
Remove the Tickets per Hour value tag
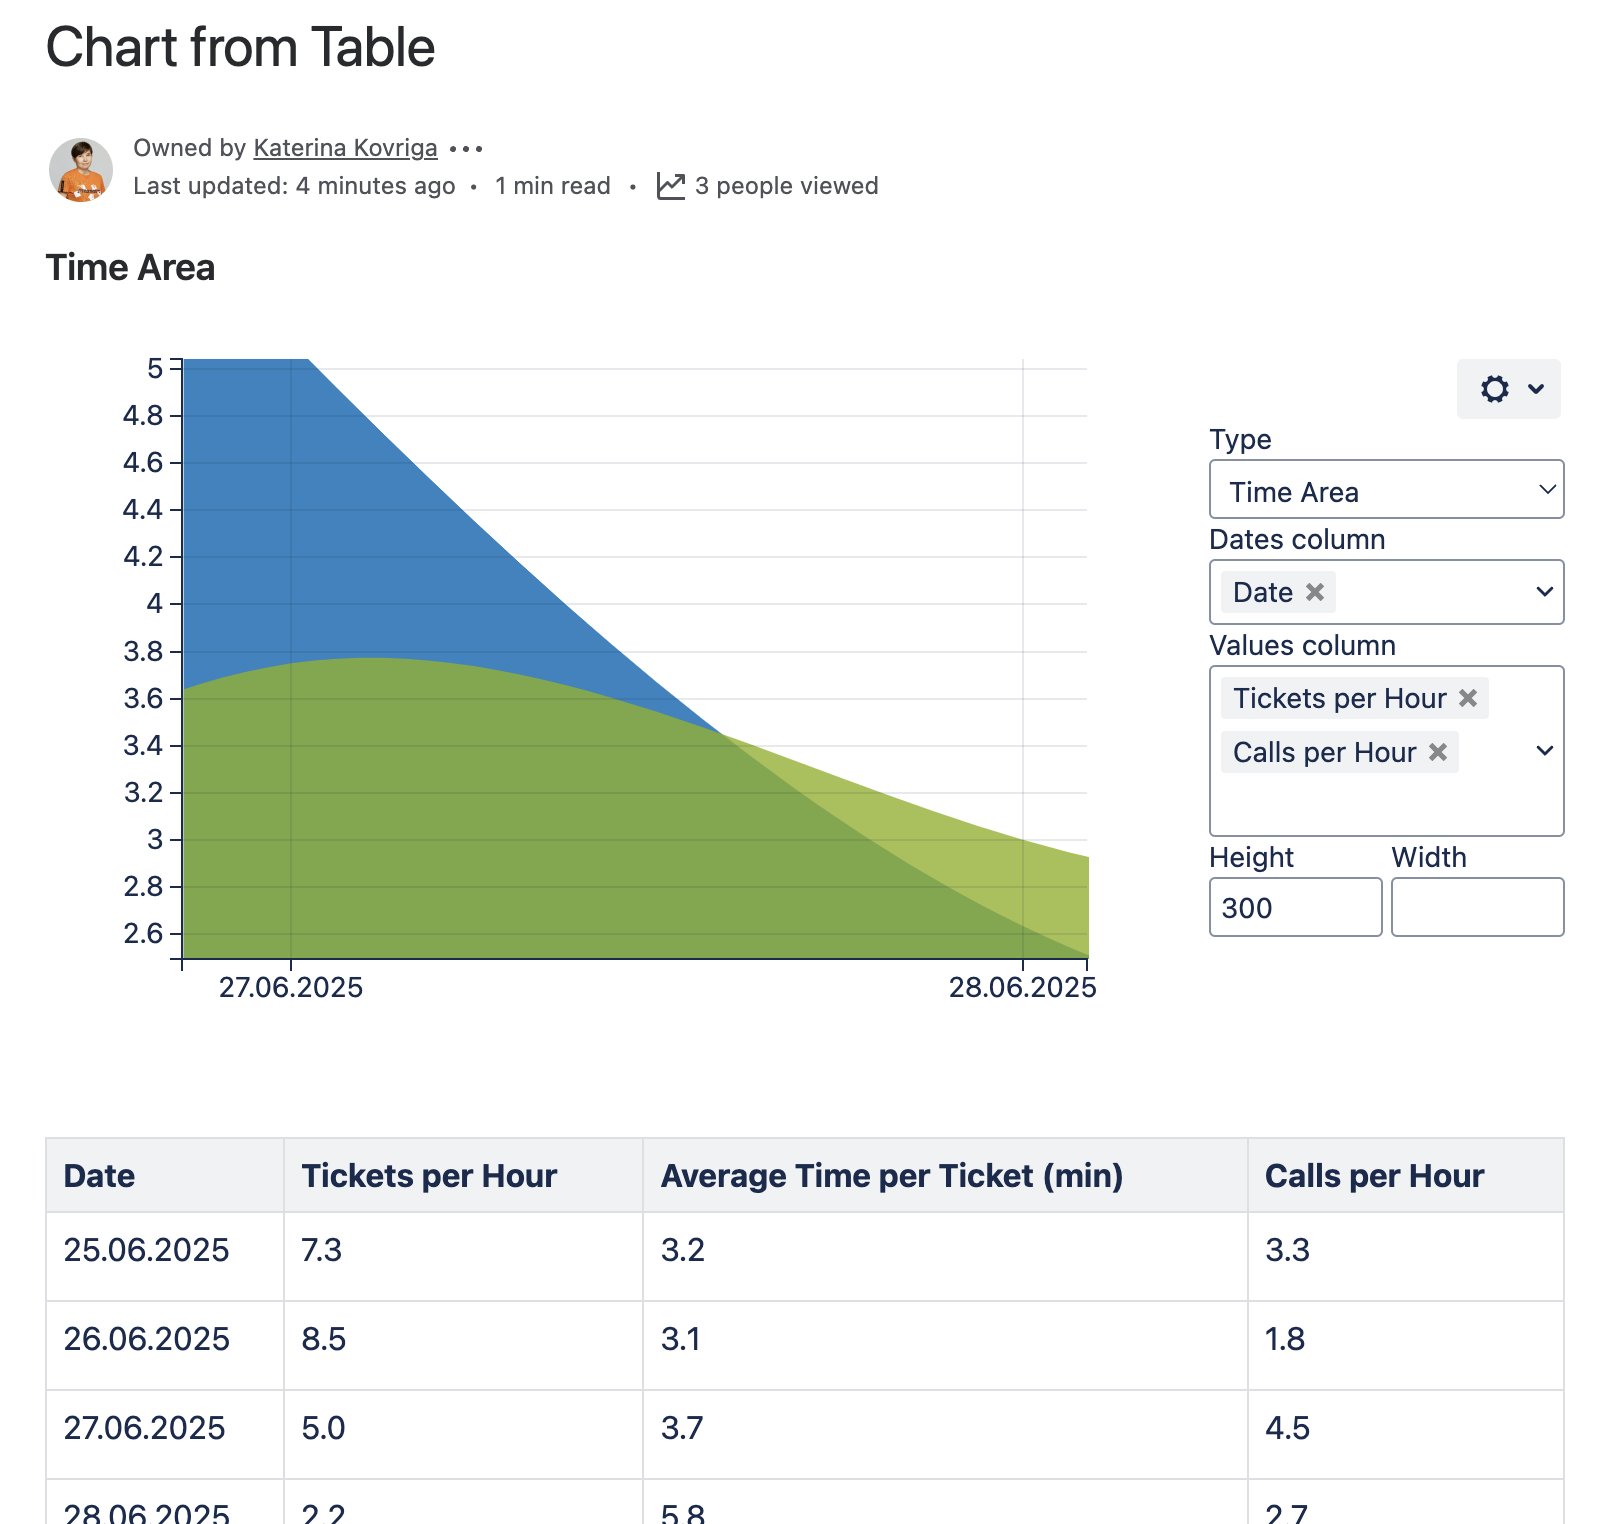coord(1468,698)
